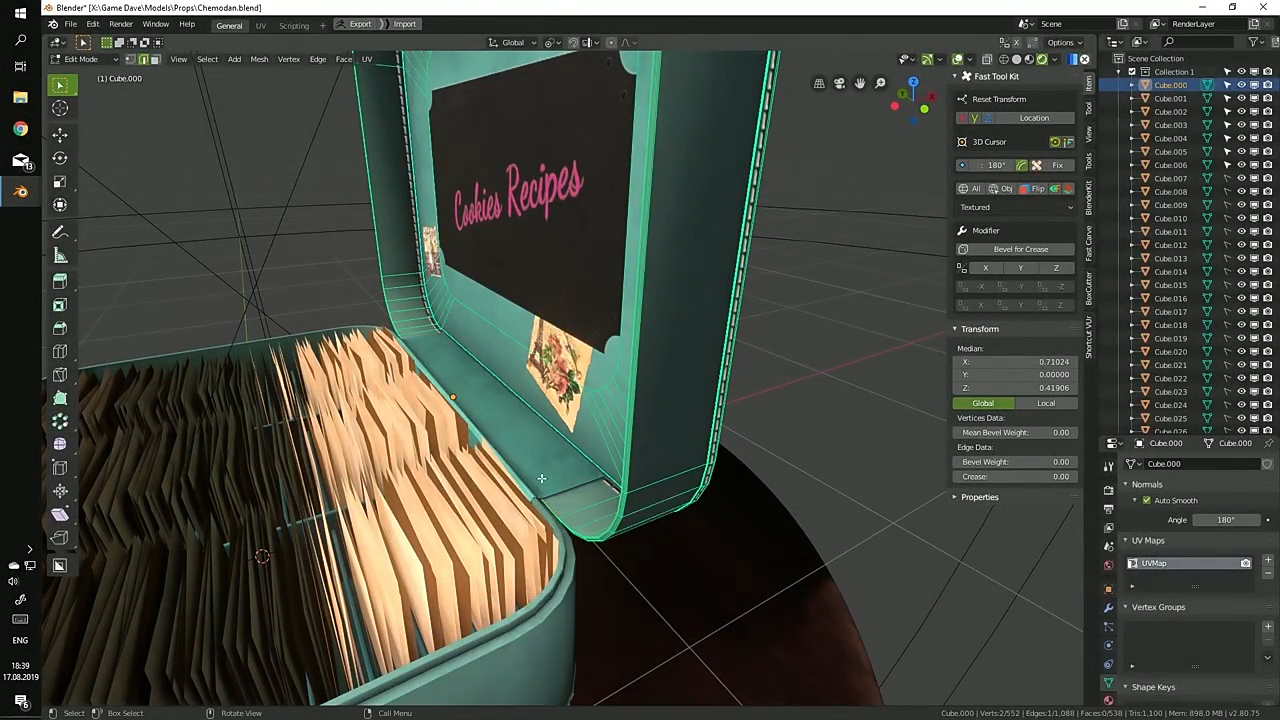Expand the Properties panel in the sidebar
This screenshot has height=720, width=1280.
pyautogui.click(x=979, y=497)
